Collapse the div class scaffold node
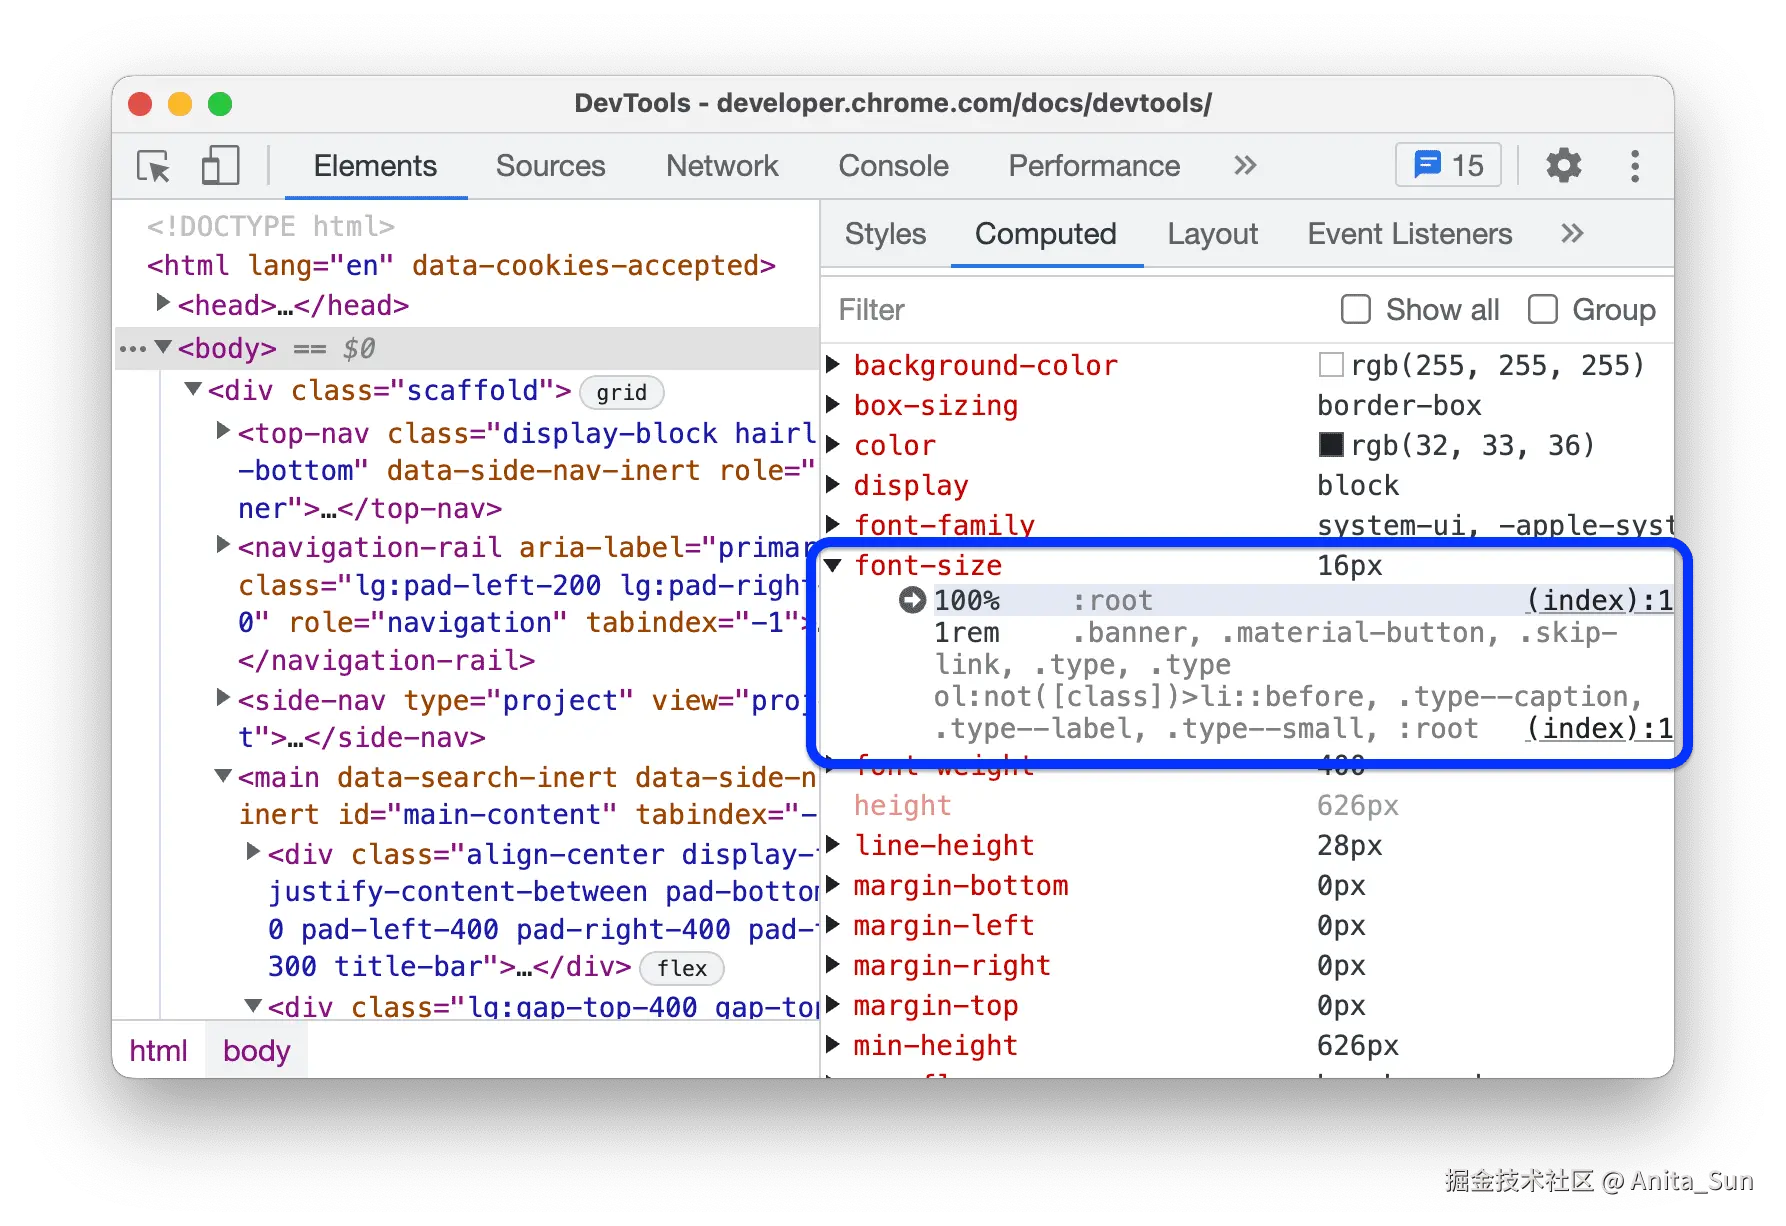The image size is (1786, 1226). (193, 388)
